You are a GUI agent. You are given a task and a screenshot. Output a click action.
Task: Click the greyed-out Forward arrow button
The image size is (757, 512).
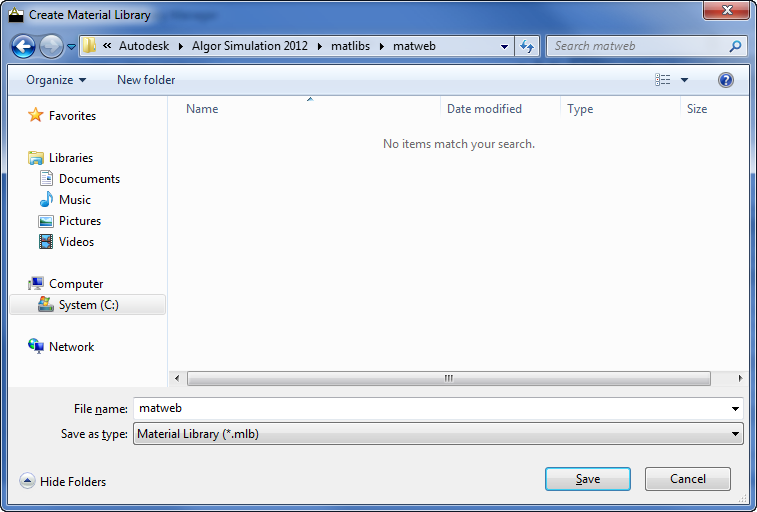click(51, 46)
